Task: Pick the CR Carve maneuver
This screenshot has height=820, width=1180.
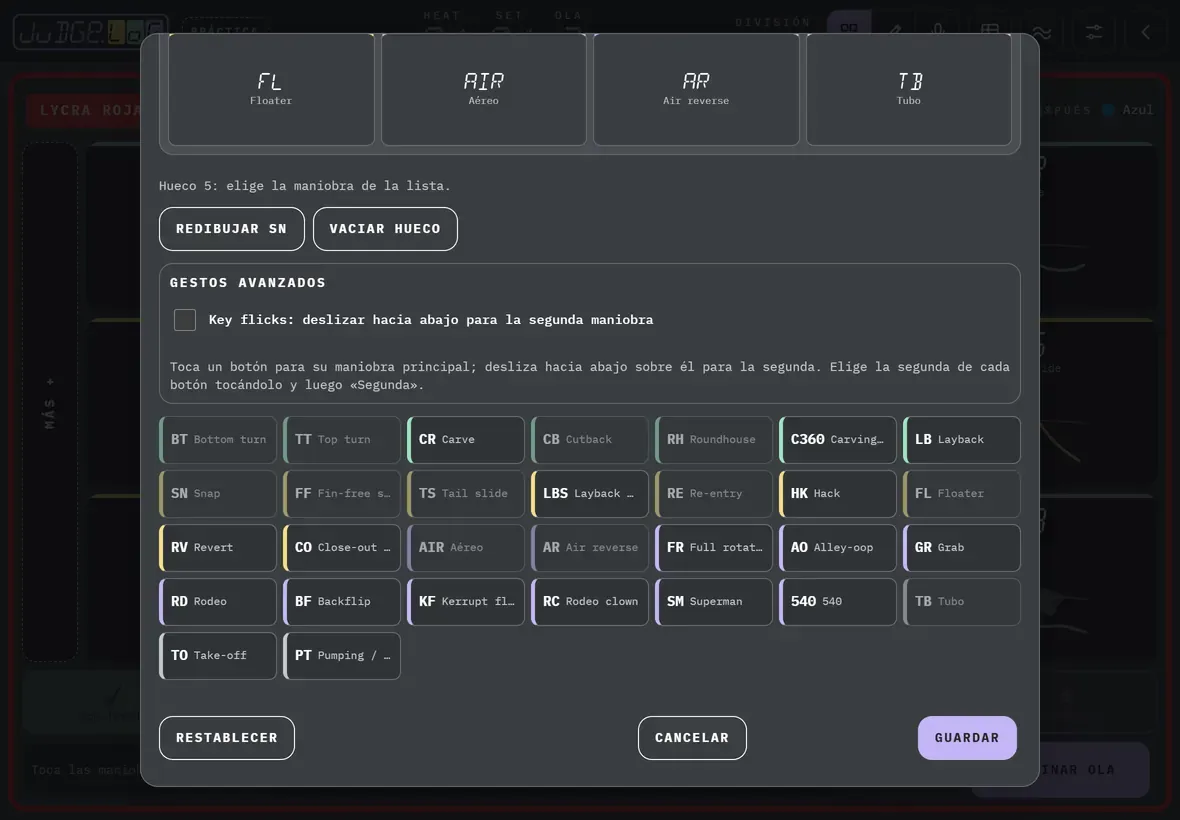Action: click(x=466, y=439)
